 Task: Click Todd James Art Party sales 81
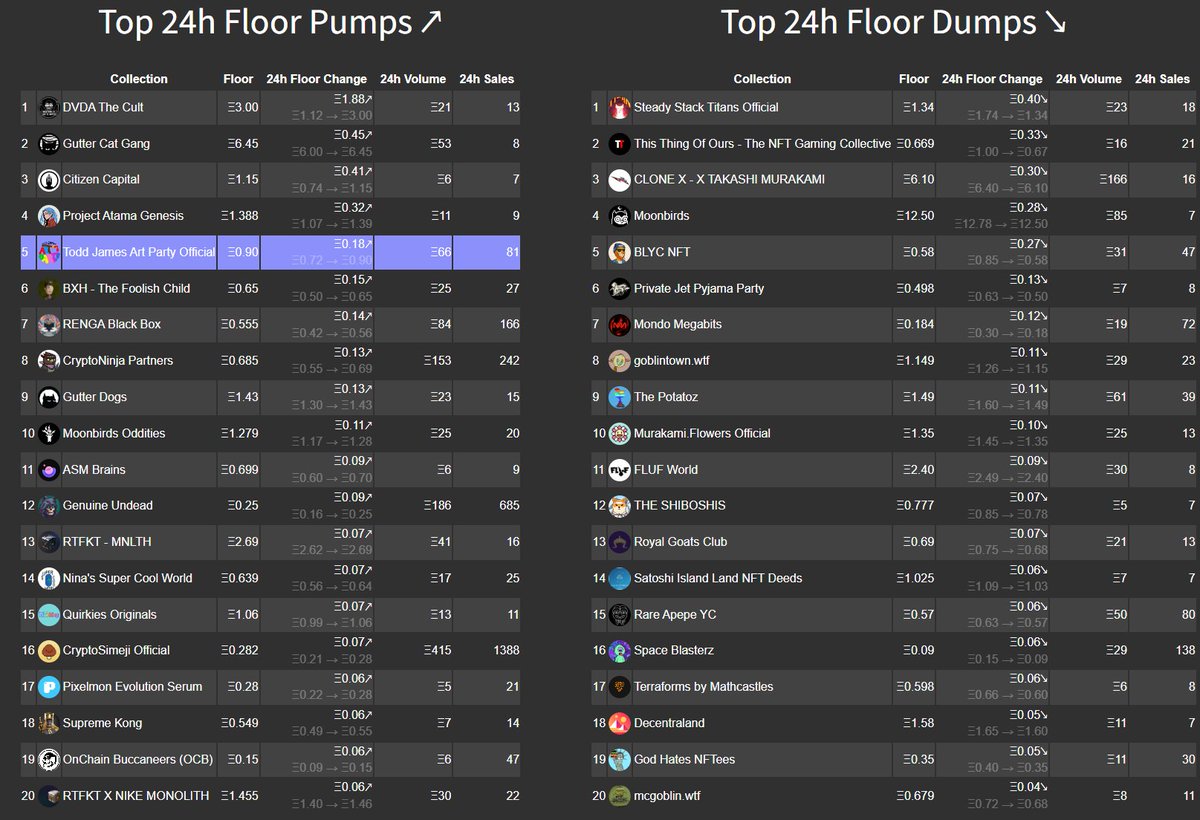513,252
